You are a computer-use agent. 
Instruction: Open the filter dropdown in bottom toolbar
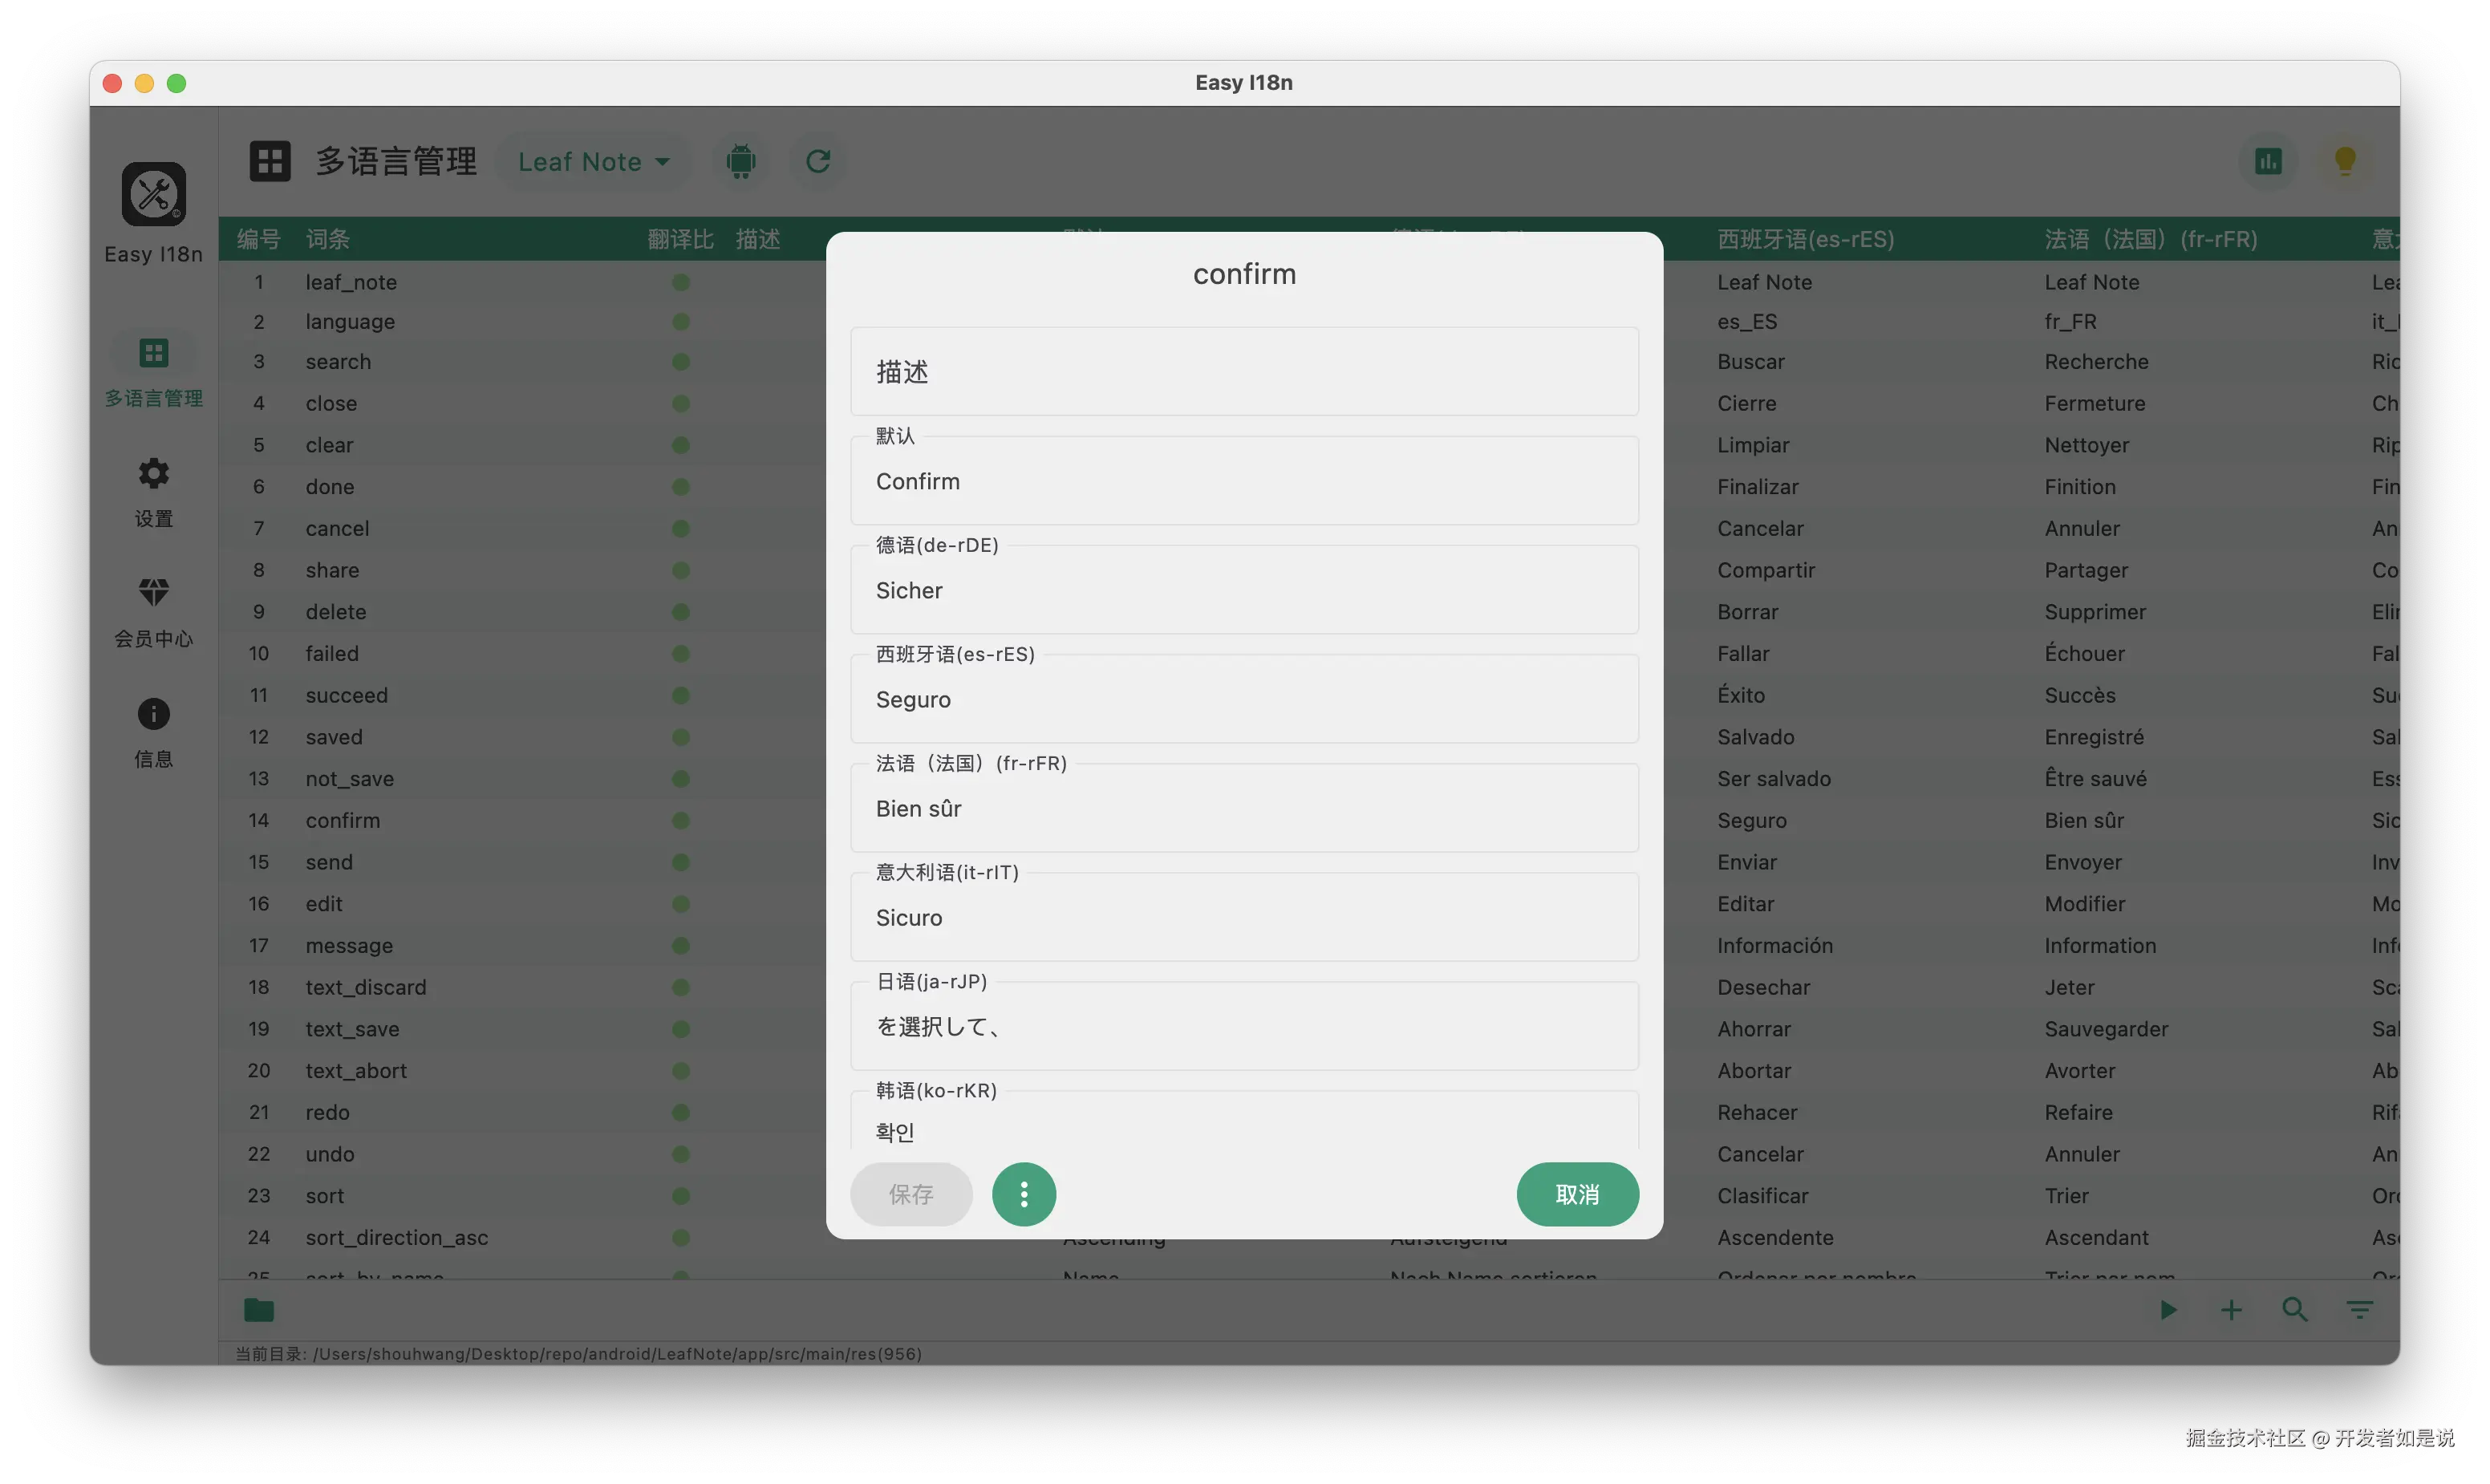(2359, 1309)
